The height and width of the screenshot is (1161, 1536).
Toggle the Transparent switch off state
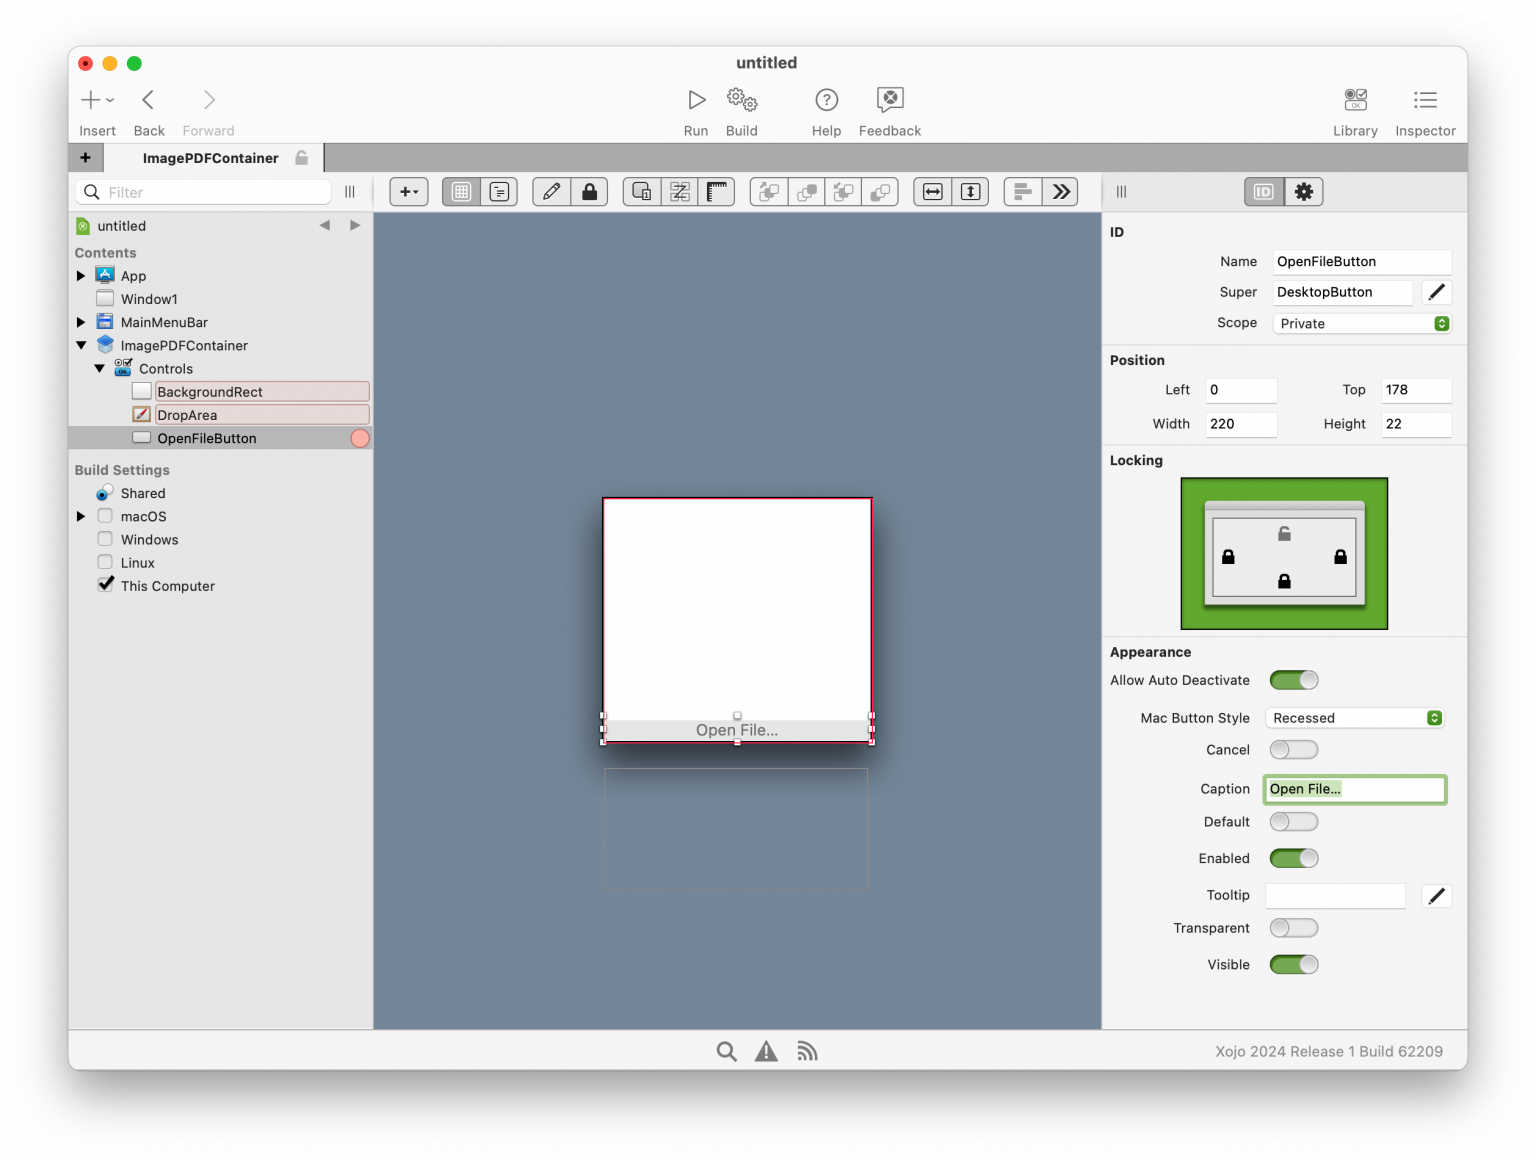click(1293, 928)
